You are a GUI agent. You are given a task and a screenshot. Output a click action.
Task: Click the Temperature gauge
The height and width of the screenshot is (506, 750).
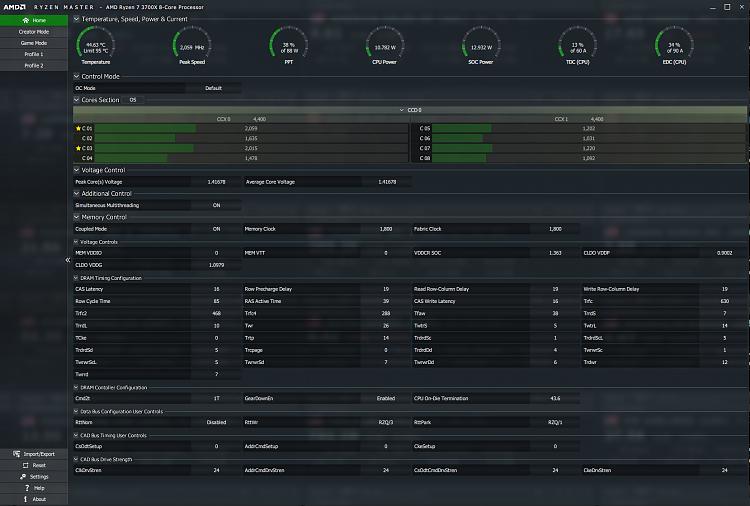pyautogui.click(x=95, y=45)
